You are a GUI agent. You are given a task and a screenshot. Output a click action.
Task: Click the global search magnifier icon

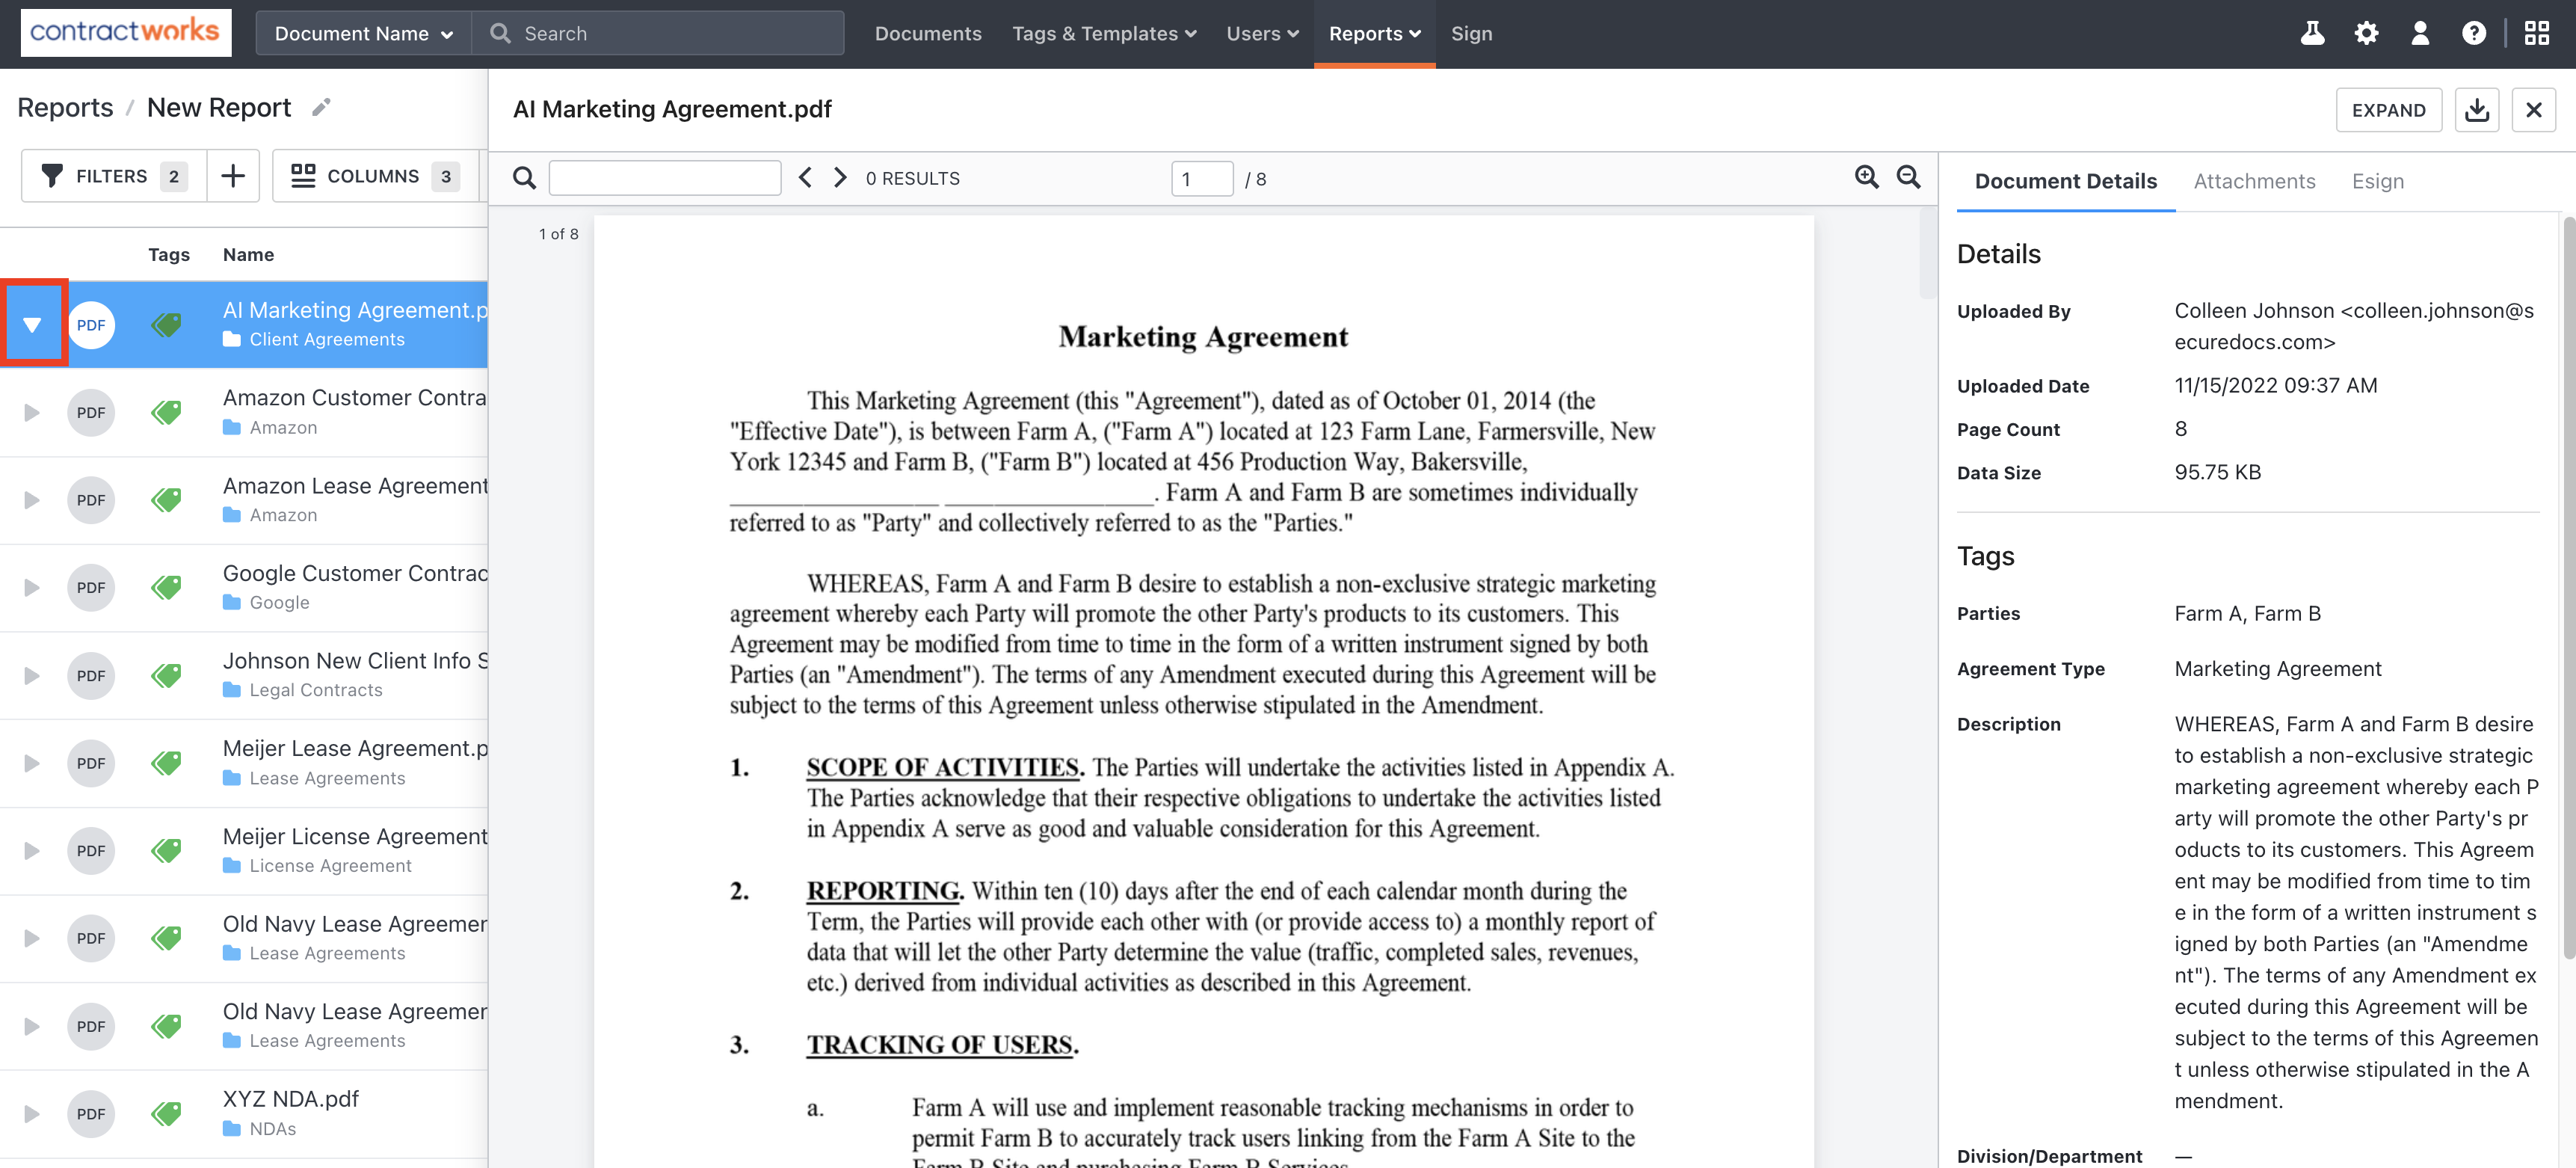(x=500, y=33)
